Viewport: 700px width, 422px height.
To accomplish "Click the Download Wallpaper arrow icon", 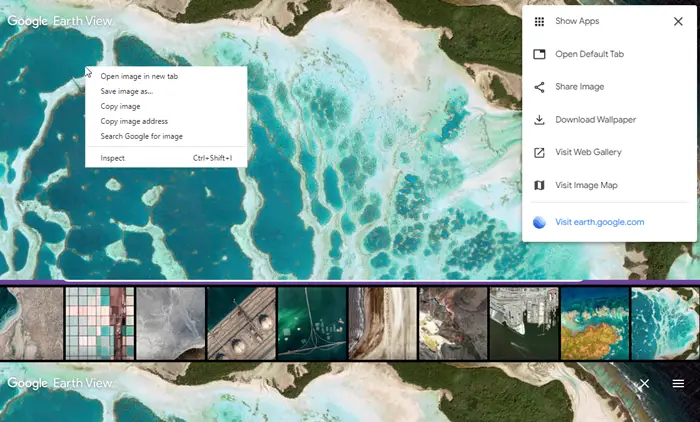I will 539,120.
